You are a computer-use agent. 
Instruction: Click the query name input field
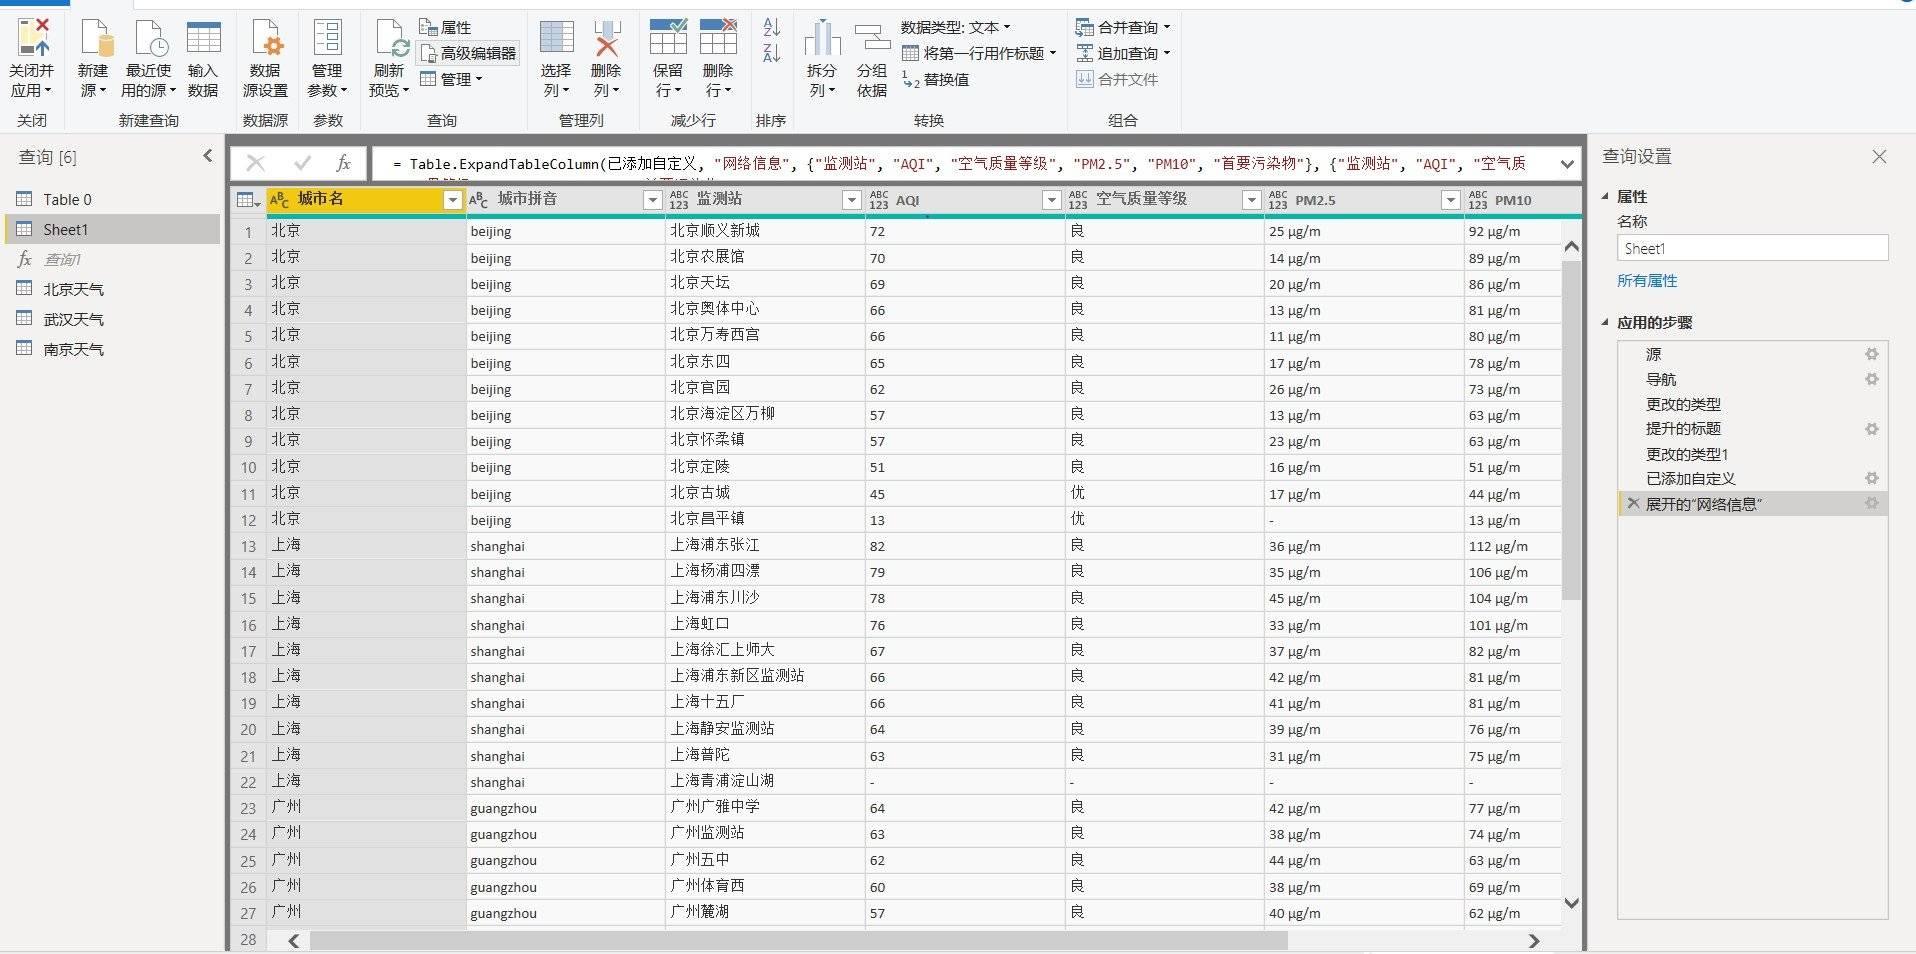1751,249
